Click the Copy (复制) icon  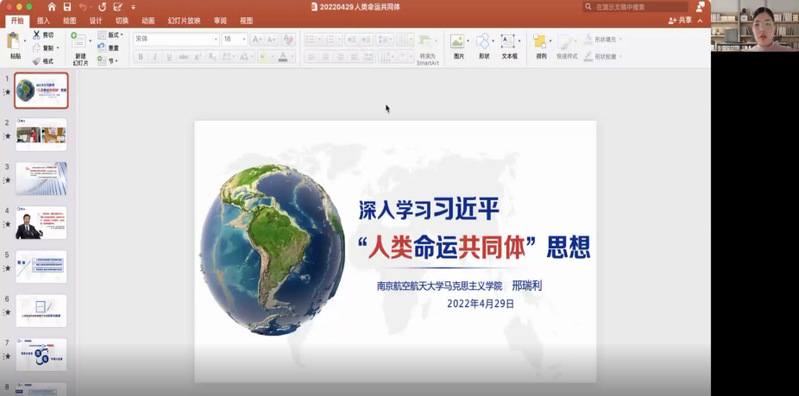36,48
